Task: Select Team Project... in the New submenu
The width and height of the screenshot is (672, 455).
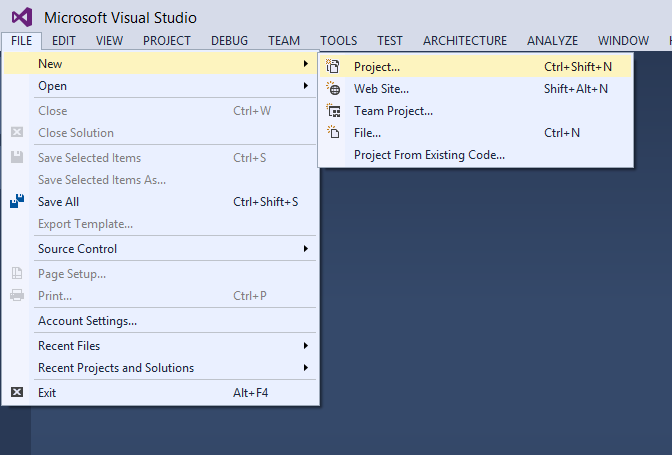Action: (x=476, y=111)
